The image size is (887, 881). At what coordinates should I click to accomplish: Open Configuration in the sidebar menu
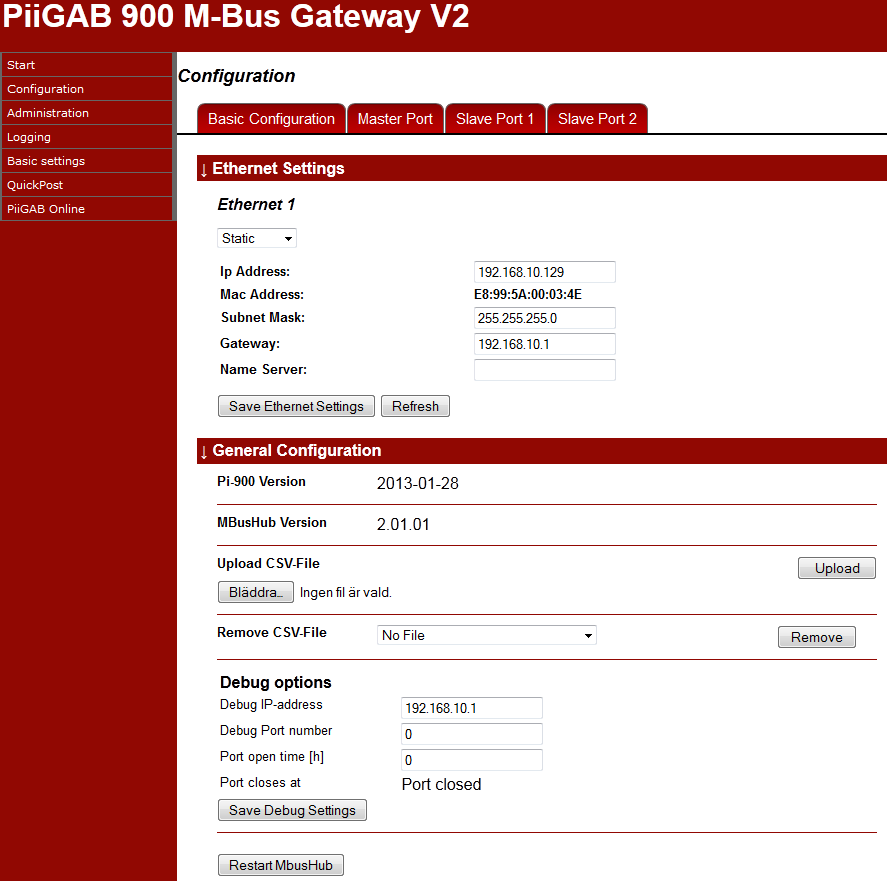(87, 89)
